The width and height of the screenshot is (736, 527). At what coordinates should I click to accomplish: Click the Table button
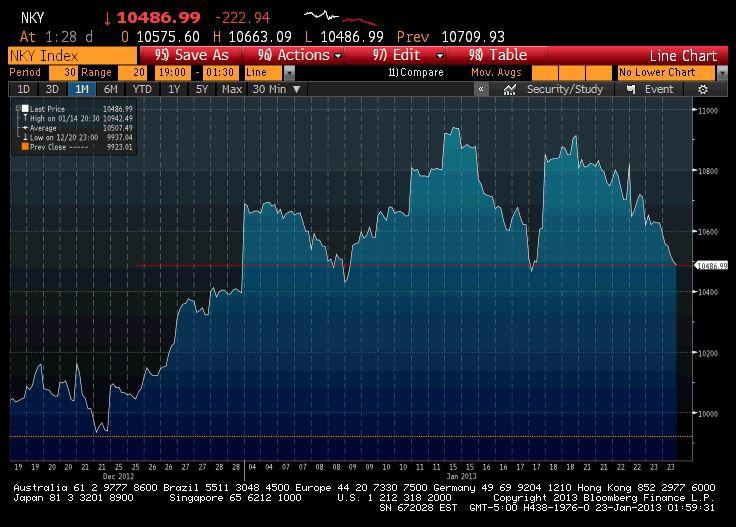tap(498, 55)
